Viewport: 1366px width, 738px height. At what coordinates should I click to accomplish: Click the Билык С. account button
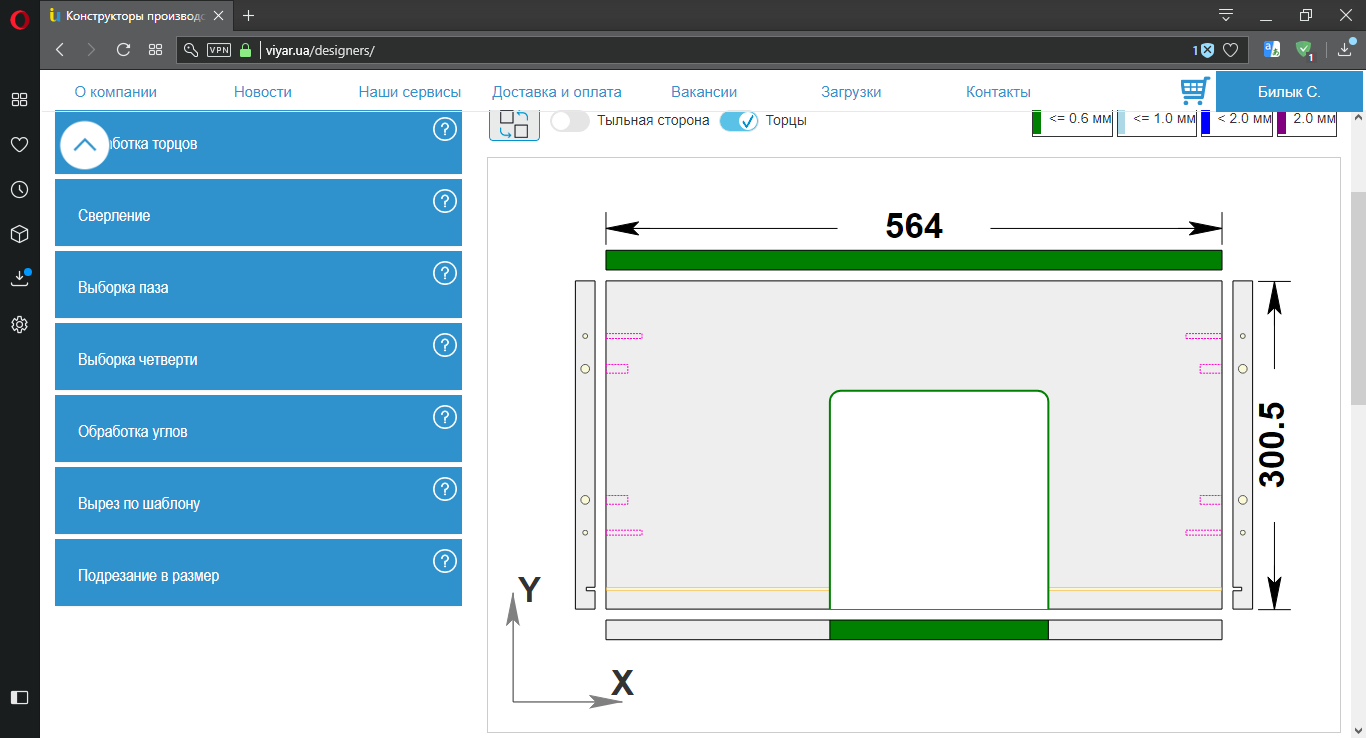pos(1289,91)
